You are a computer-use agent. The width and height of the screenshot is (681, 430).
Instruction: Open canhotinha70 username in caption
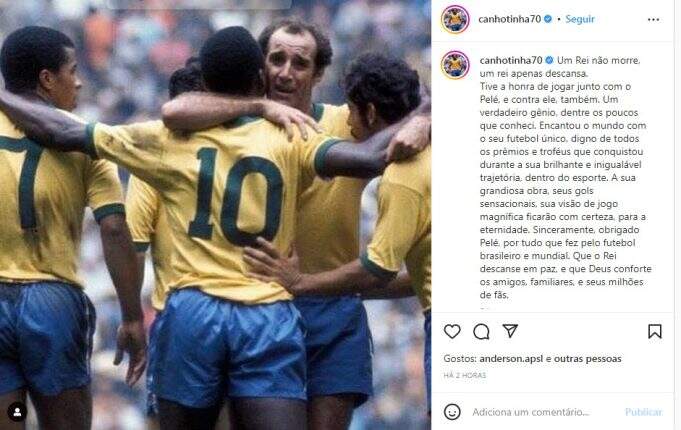pos(511,60)
